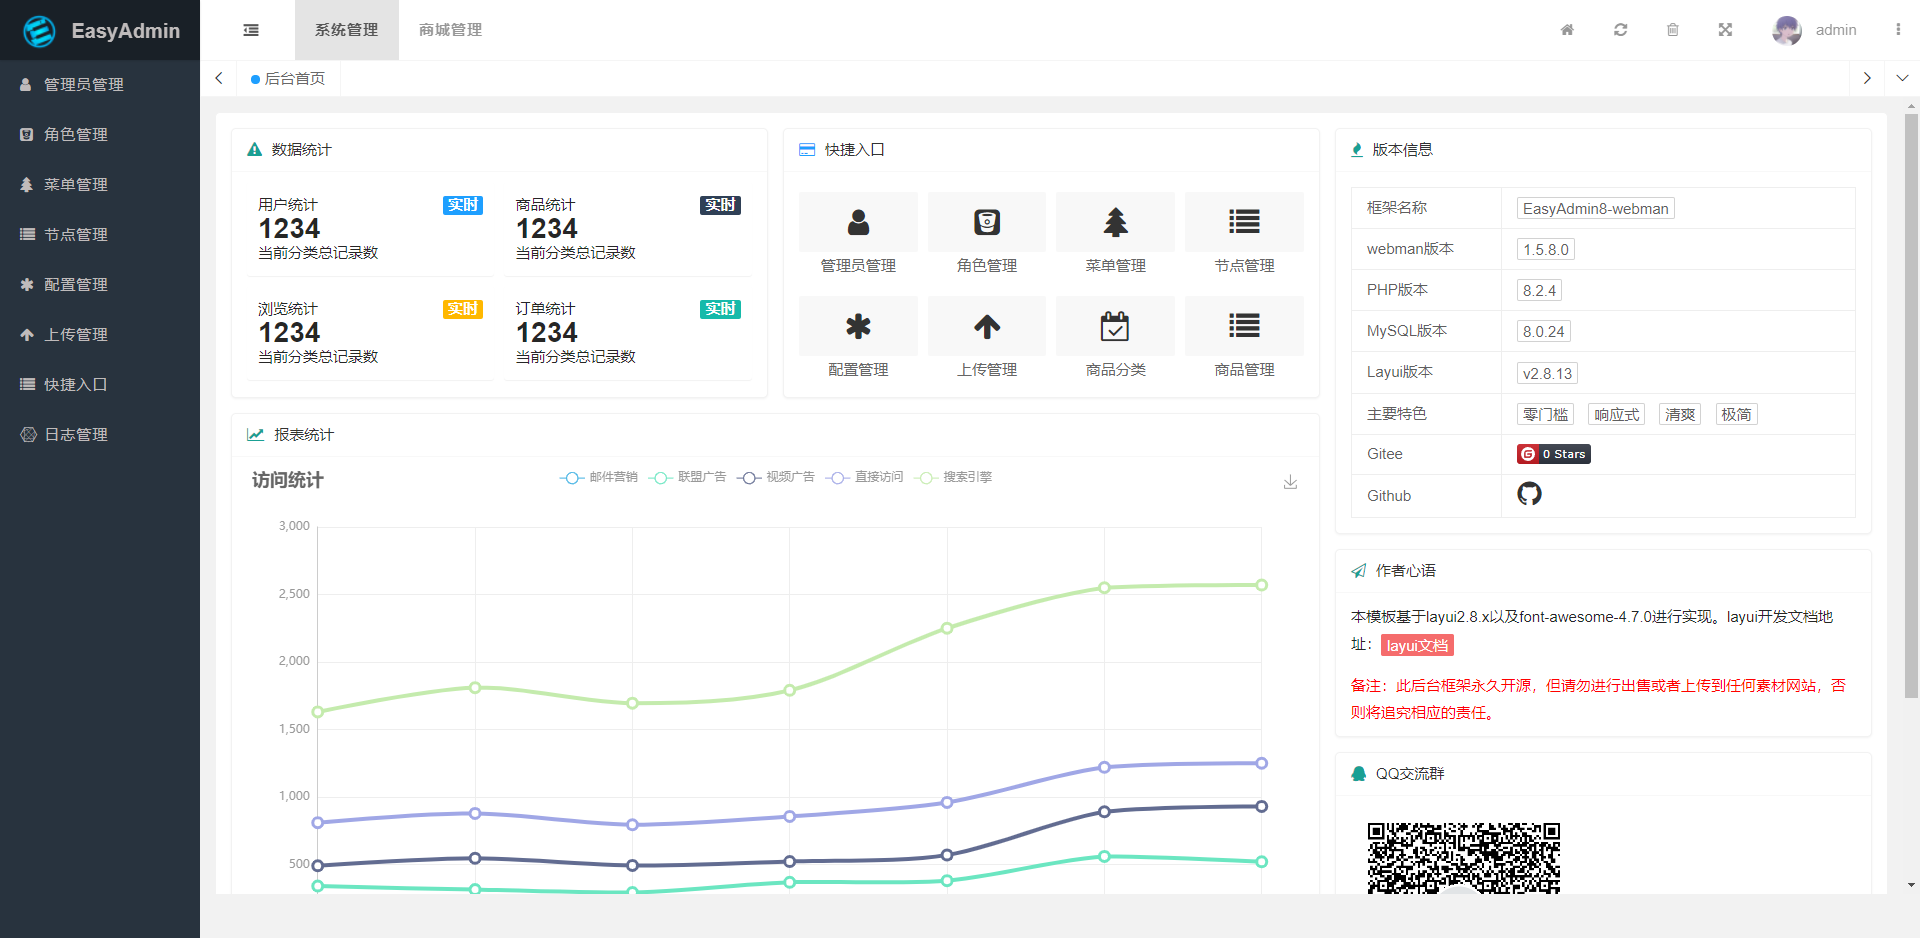
Task: Open the admin account dropdown
Action: [1836, 30]
